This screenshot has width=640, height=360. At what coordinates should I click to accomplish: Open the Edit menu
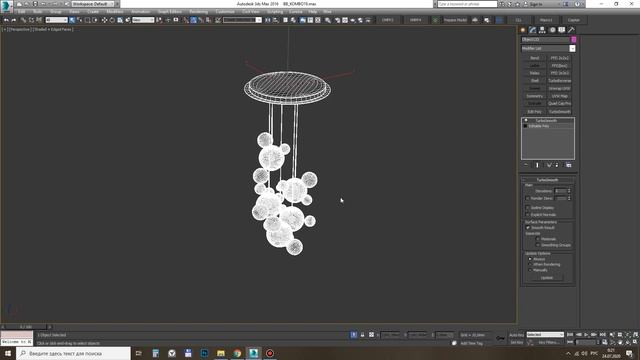tap(21, 12)
